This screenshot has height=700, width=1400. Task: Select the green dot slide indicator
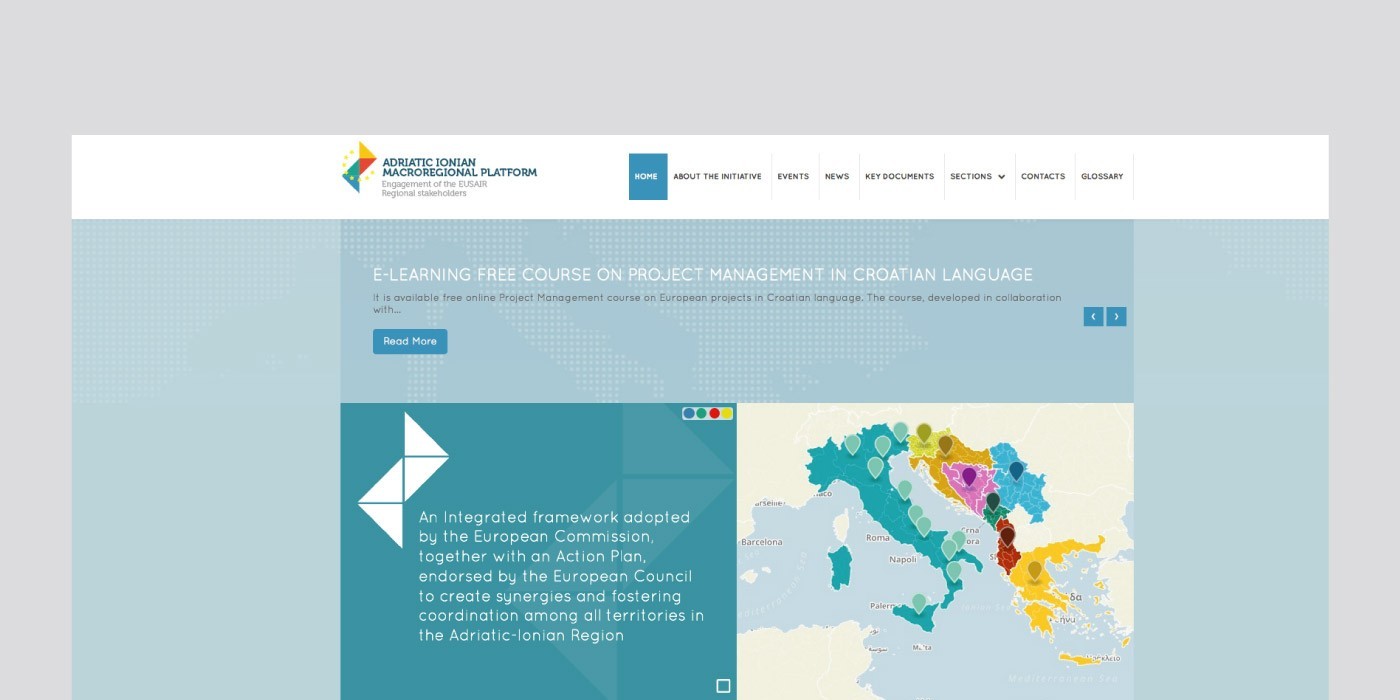click(701, 413)
